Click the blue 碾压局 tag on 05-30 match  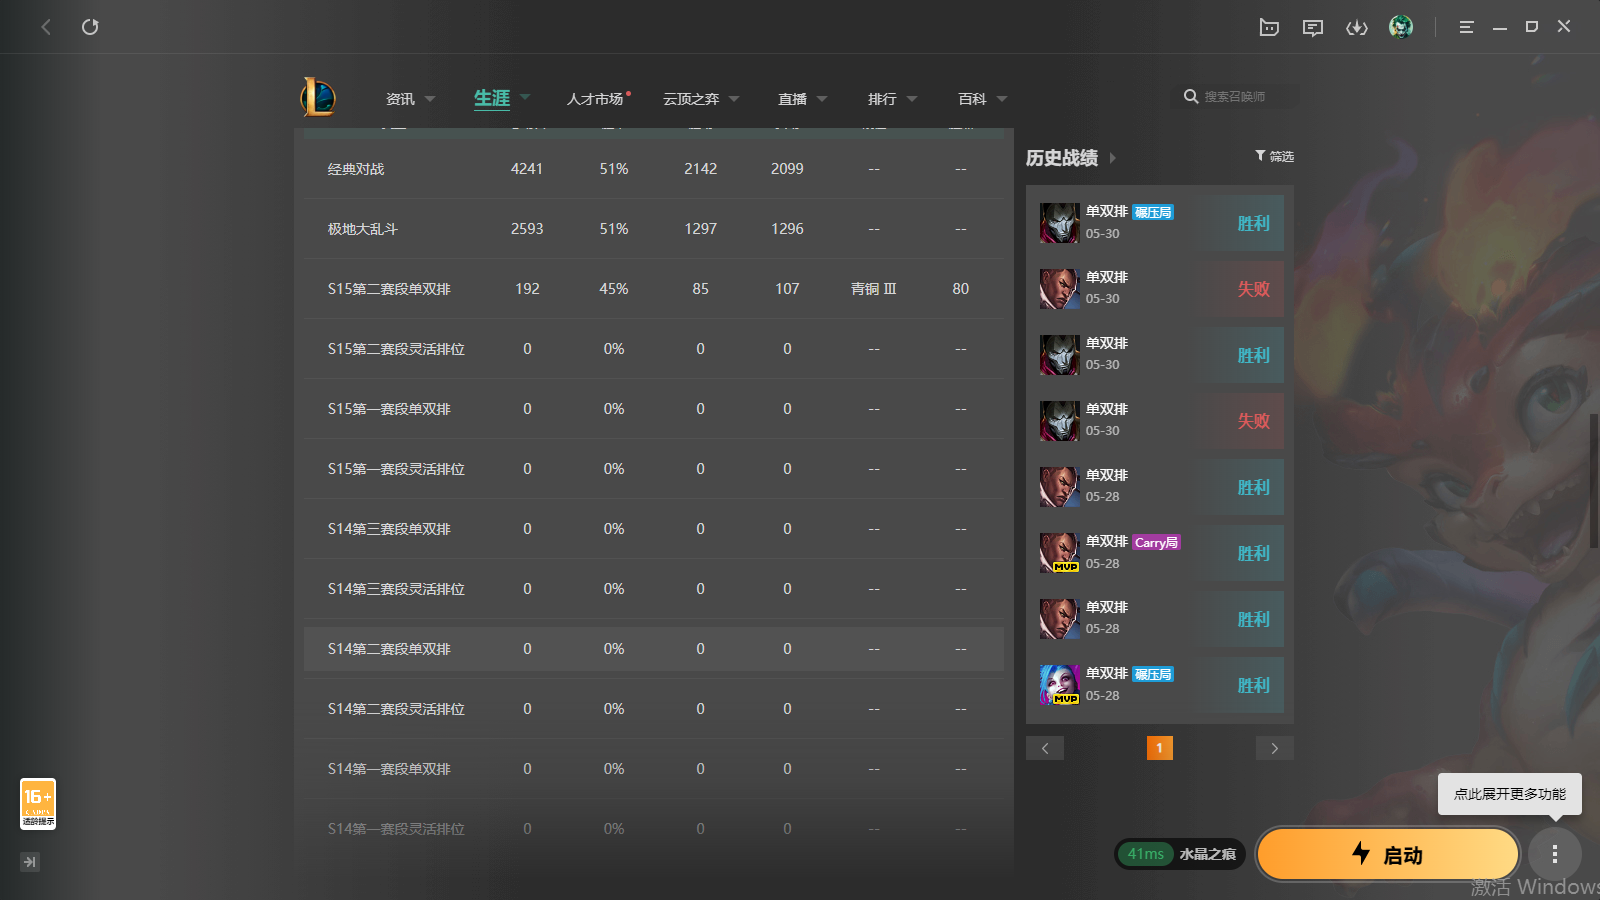point(1153,212)
